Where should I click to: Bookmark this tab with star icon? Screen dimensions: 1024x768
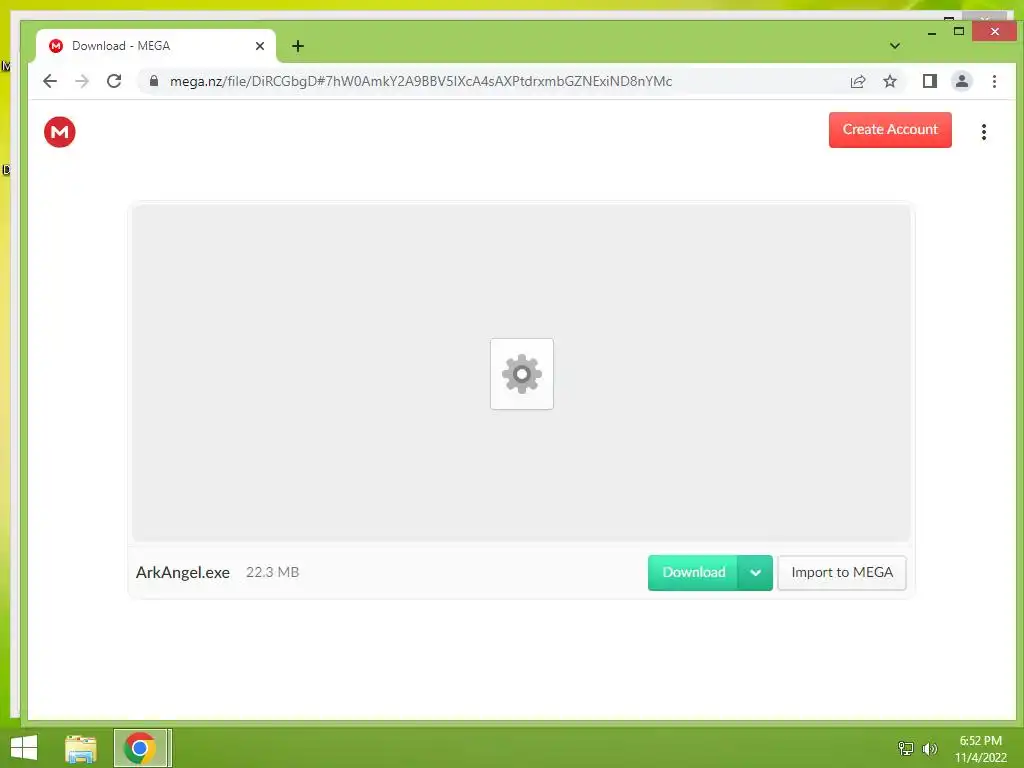pyautogui.click(x=890, y=81)
